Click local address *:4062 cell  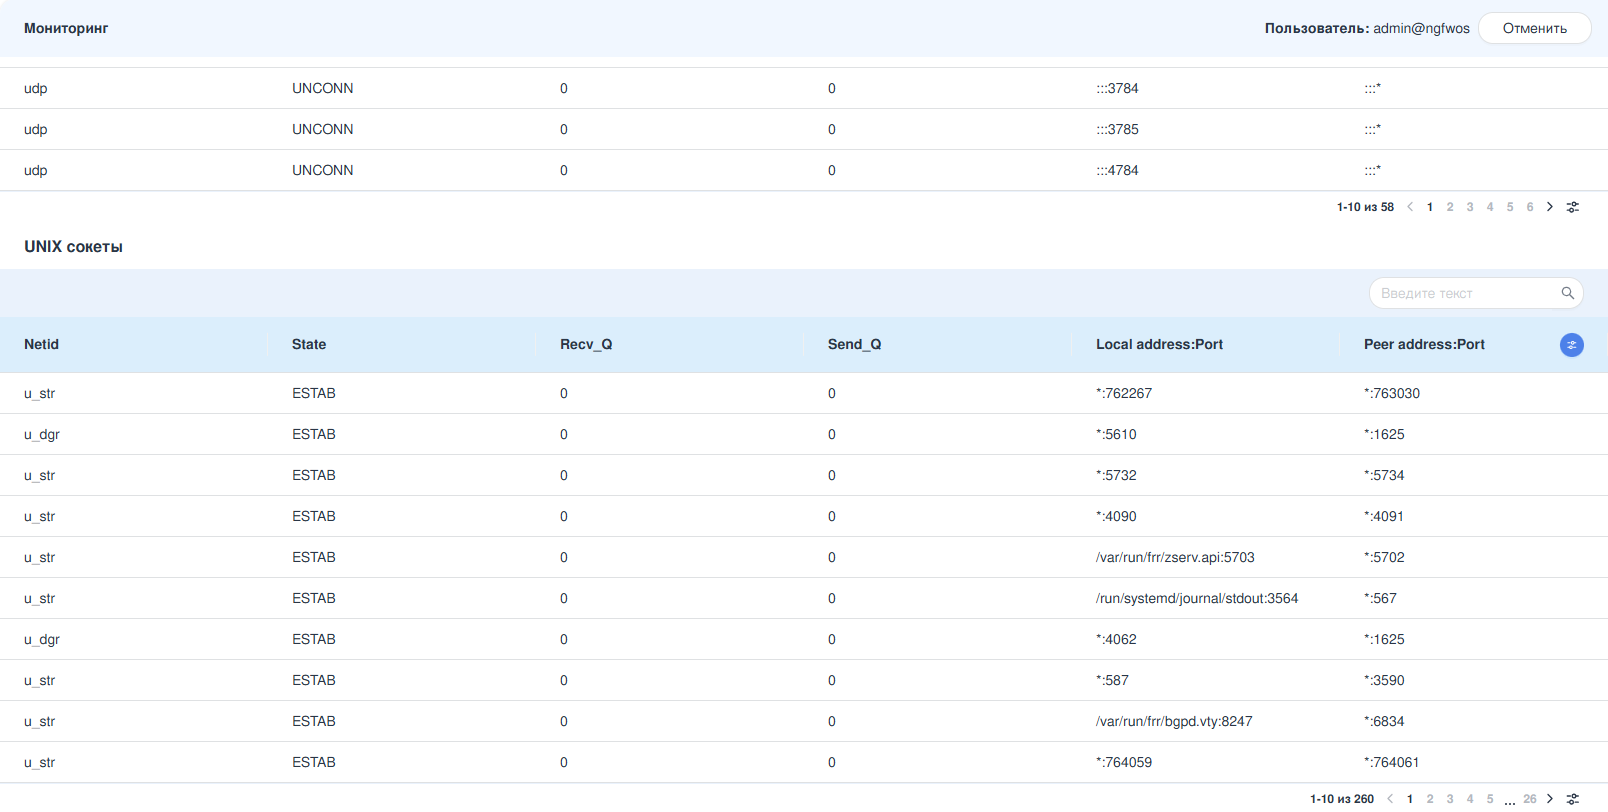coord(1116,639)
